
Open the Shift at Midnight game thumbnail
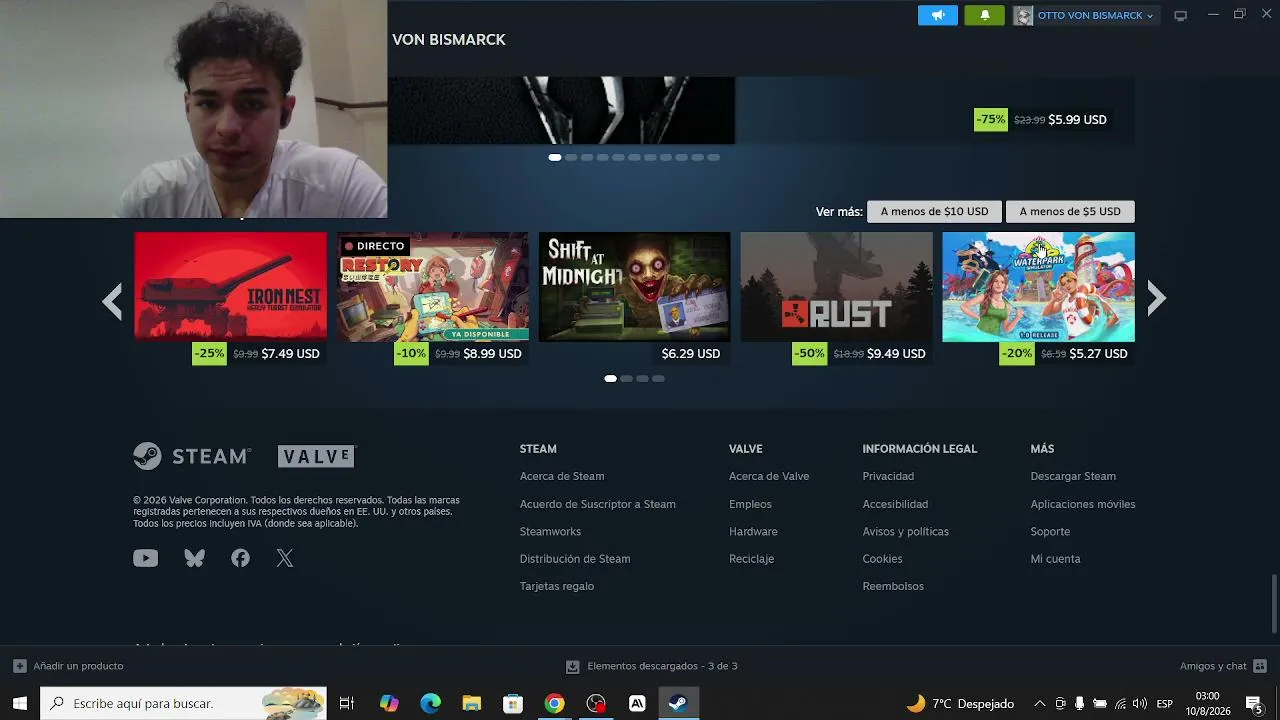[x=634, y=287]
